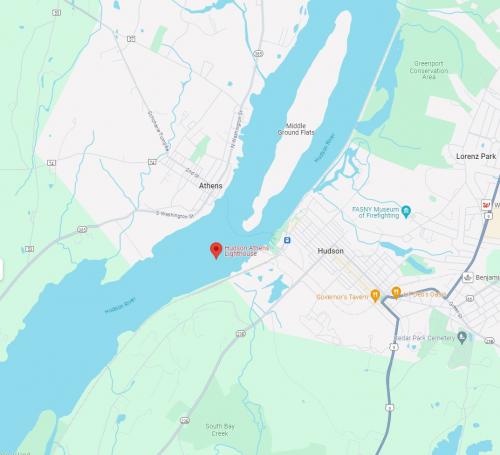The image size is (500, 455).
Task: Open the Cedar Park Cemetery text label
Action: (424, 338)
